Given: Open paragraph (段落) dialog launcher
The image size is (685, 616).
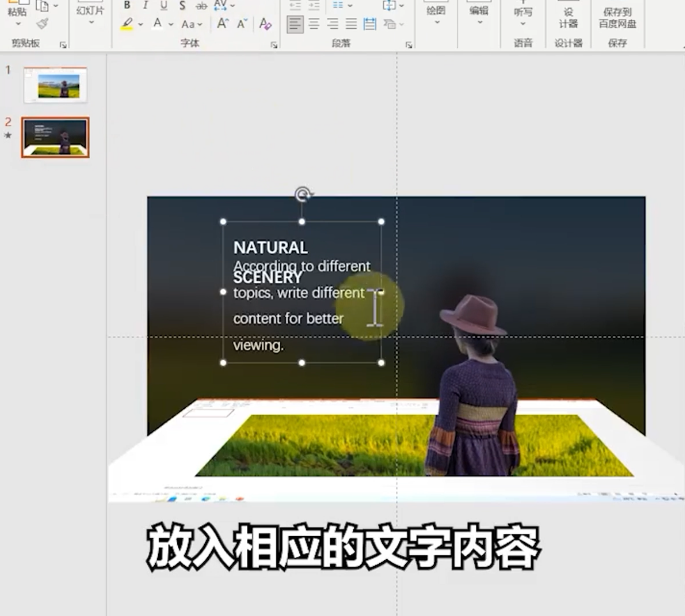Looking at the screenshot, I should click(409, 45).
